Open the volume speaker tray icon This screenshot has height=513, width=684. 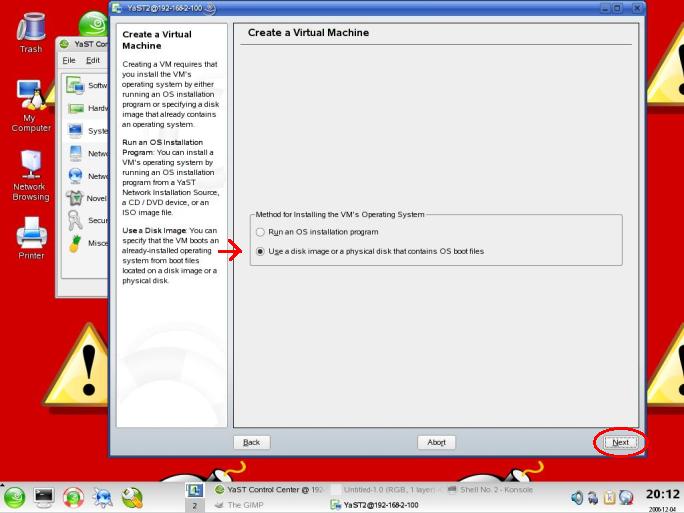point(577,497)
